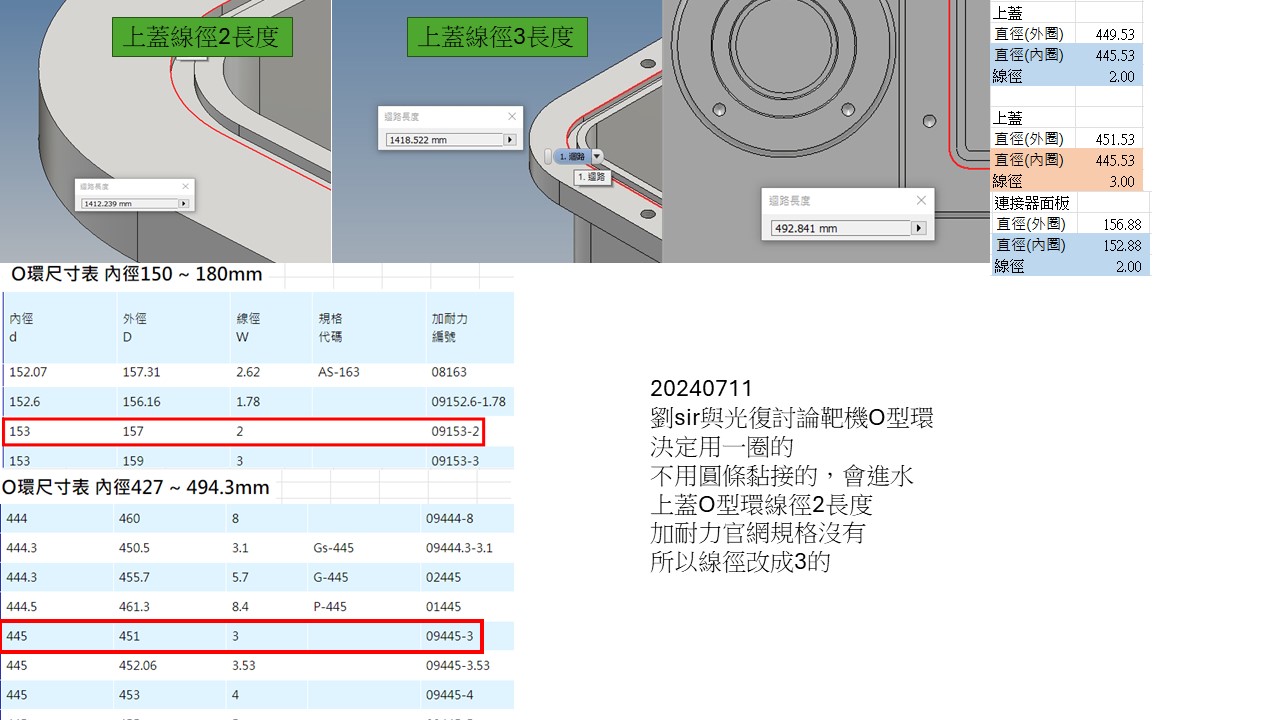This screenshot has width=1280, height=720.
Task: Select highlighted O-ring row 09445-3
Action: [x=244, y=636]
